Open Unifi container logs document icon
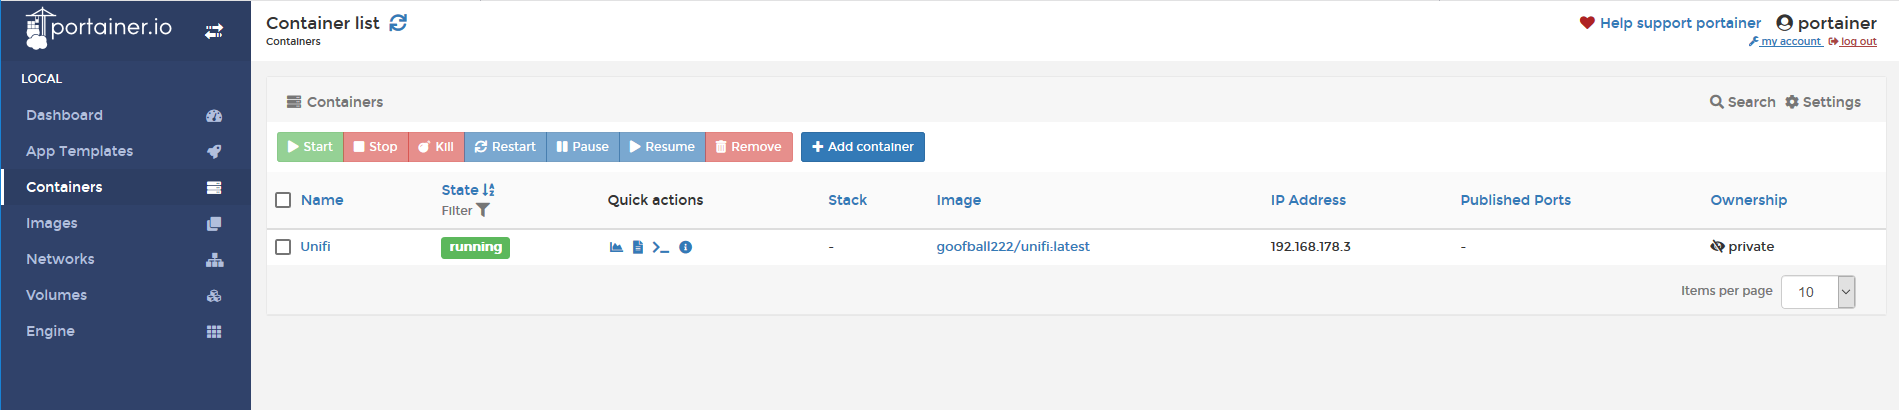This screenshot has width=1899, height=410. 638,247
